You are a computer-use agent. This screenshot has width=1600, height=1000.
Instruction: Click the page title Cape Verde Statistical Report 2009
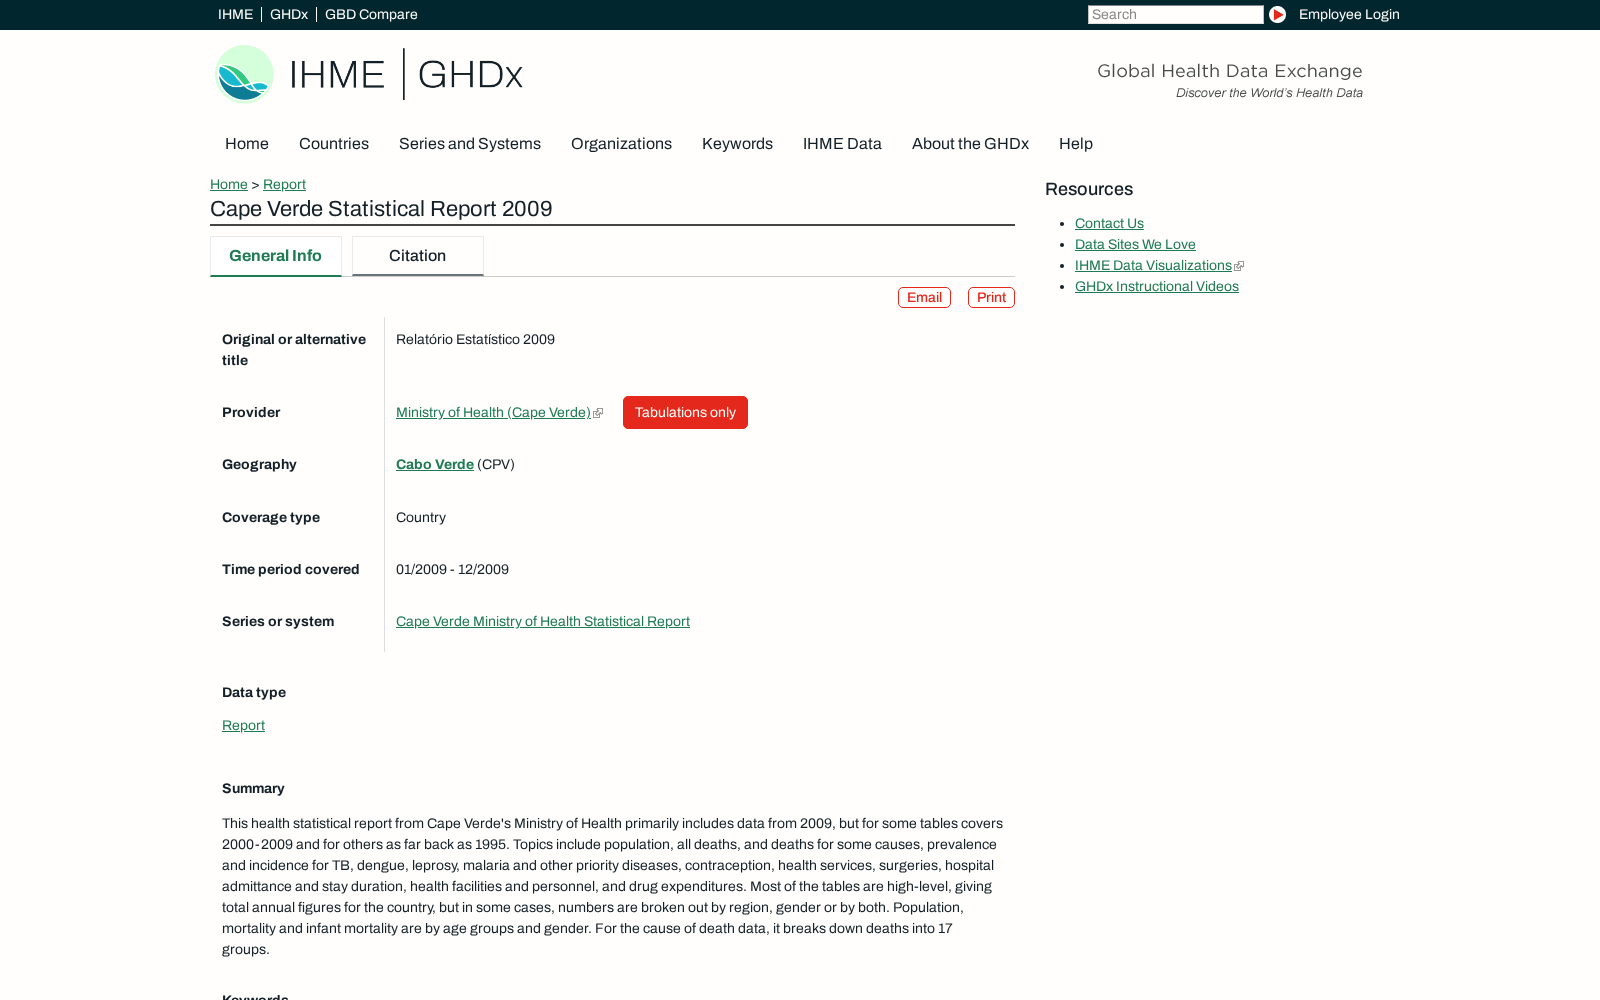381,208
